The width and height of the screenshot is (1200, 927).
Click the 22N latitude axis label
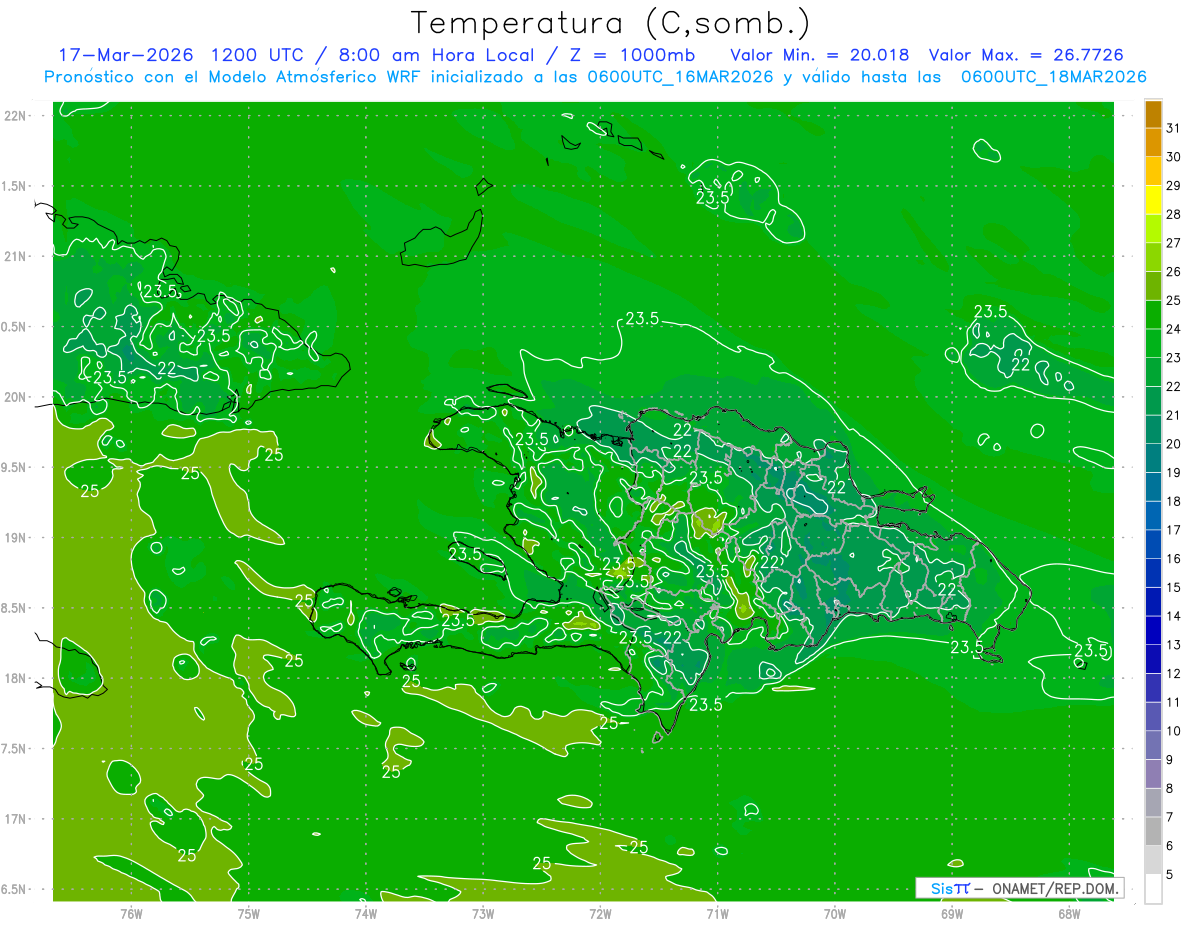pos(15,116)
